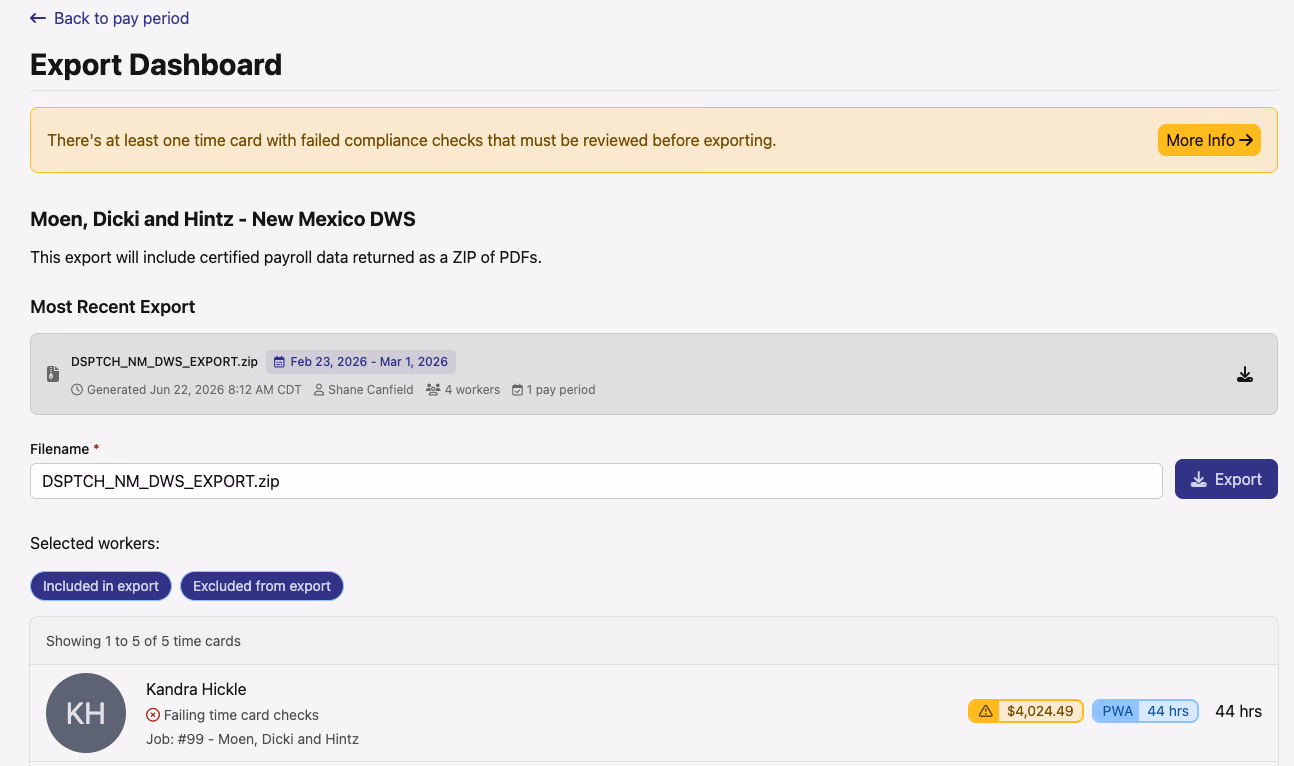This screenshot has width=1294, height=766.
Task: Click the Failing time card checks label
Action: tap(241, 715)
